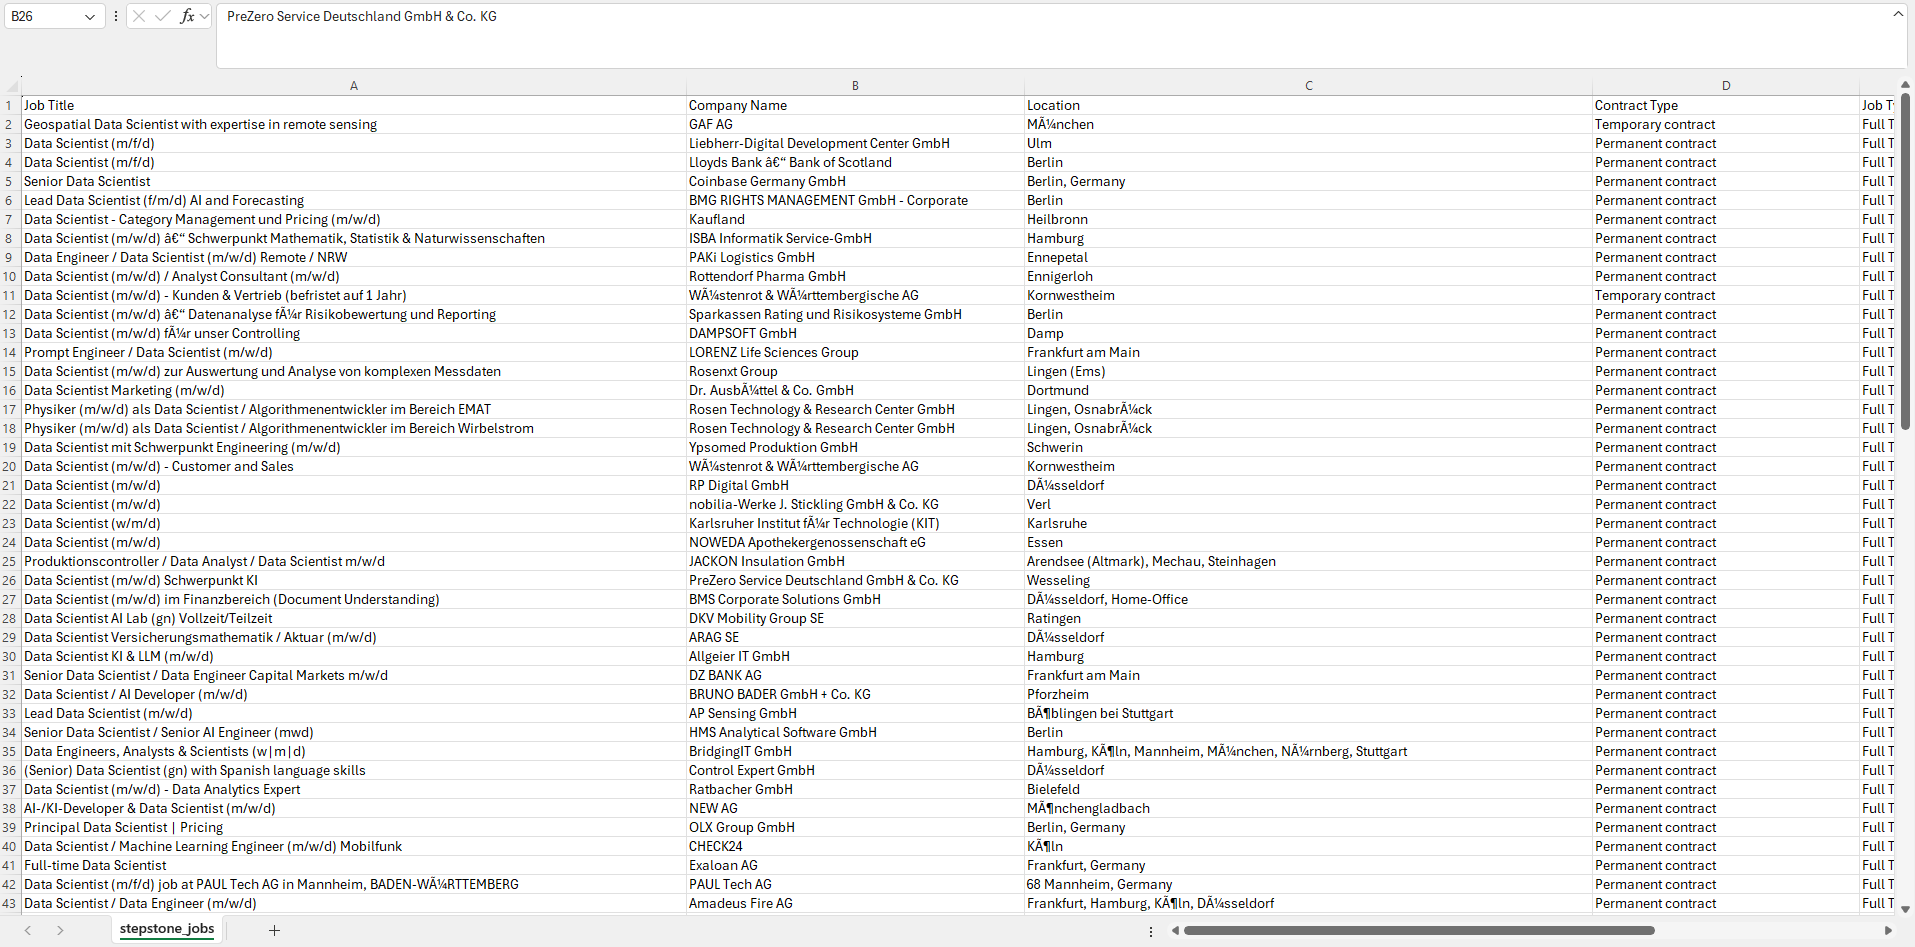Screen dimensions: 1915x947
Task: Select the BridgingIT GmbH cell
Action: (x=855, y=751)
